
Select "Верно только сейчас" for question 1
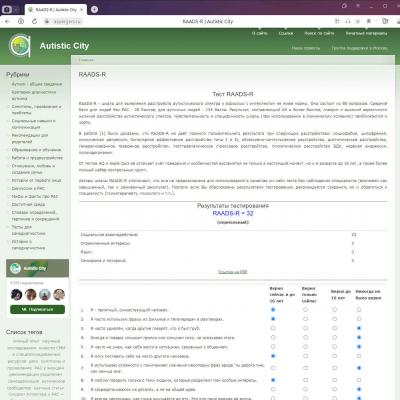pos(305,310)
